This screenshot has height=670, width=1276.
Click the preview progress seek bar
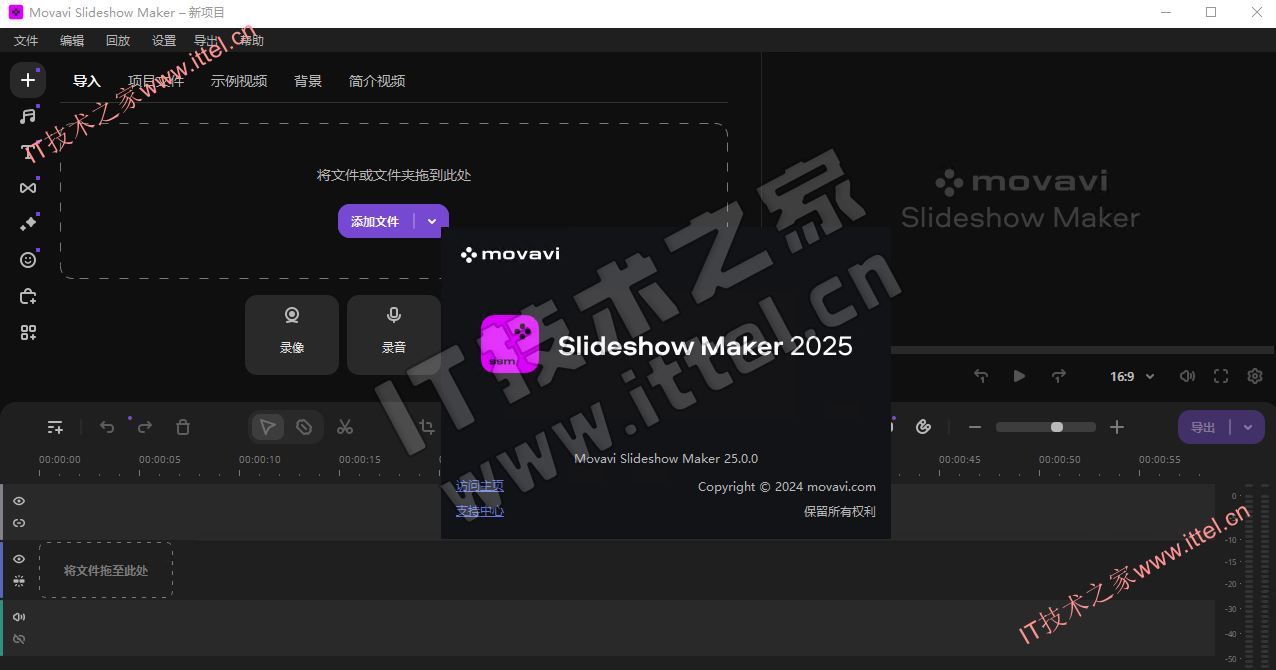(1083, 350)
